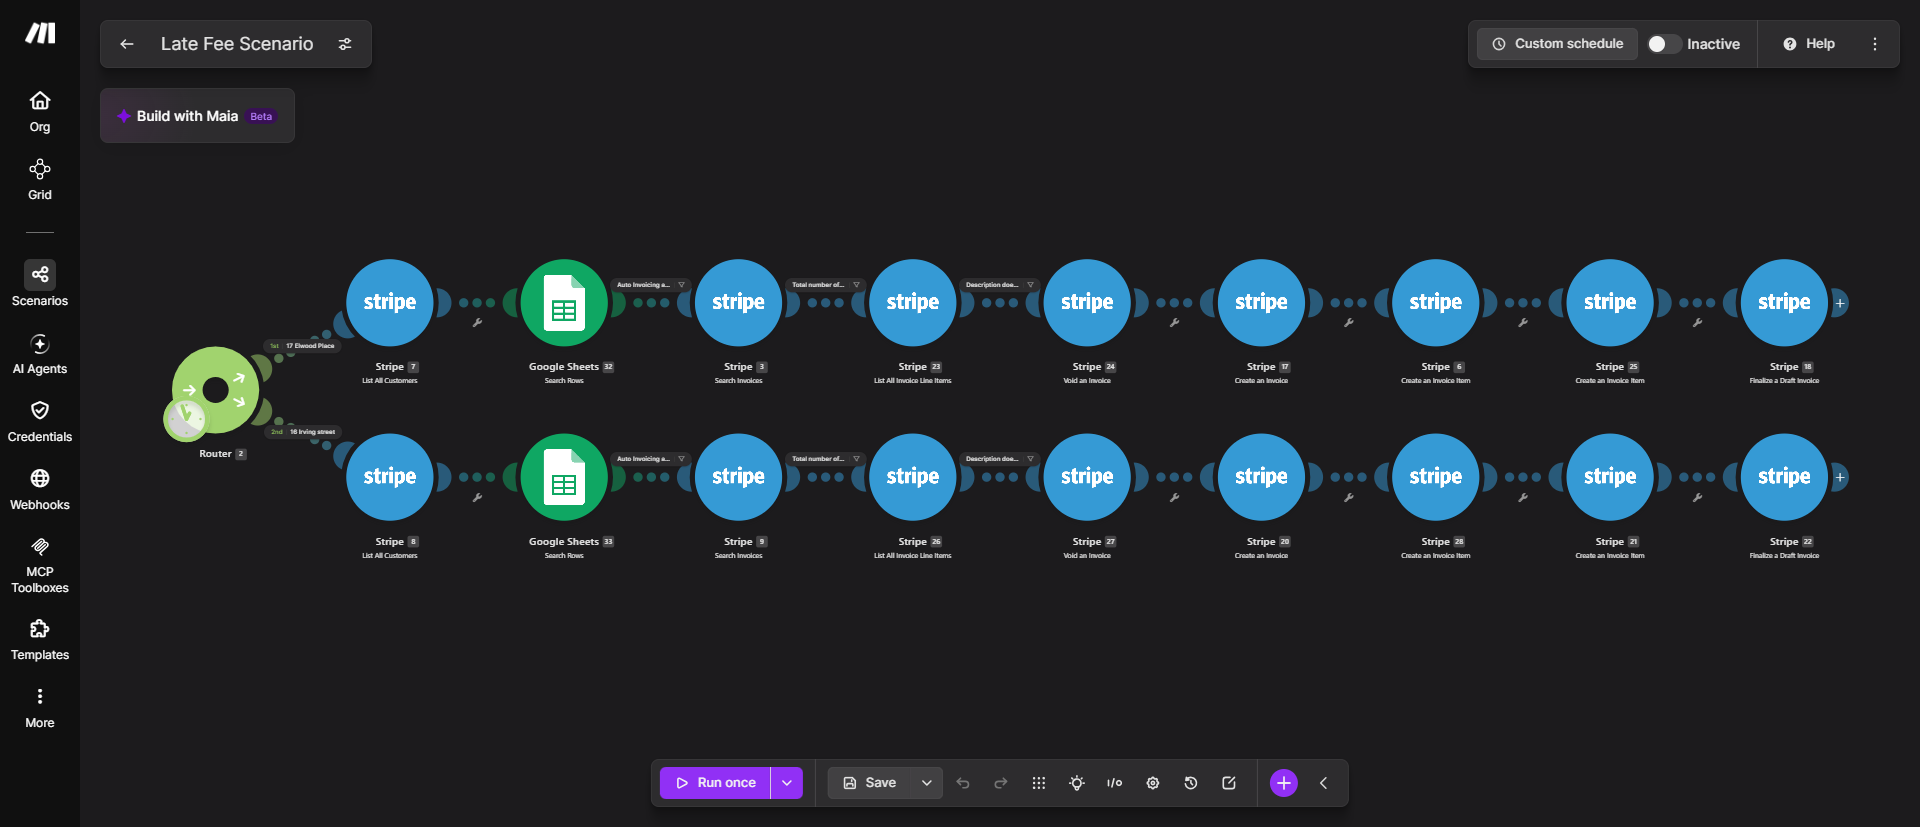Select Stripe 3 Search Invoices module
This screenshot has width=1920, height=827.
[x=738, y=303]
